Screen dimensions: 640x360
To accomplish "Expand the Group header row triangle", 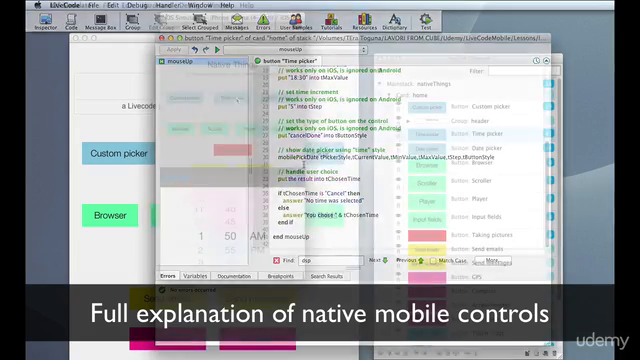I will click(408, 121).
